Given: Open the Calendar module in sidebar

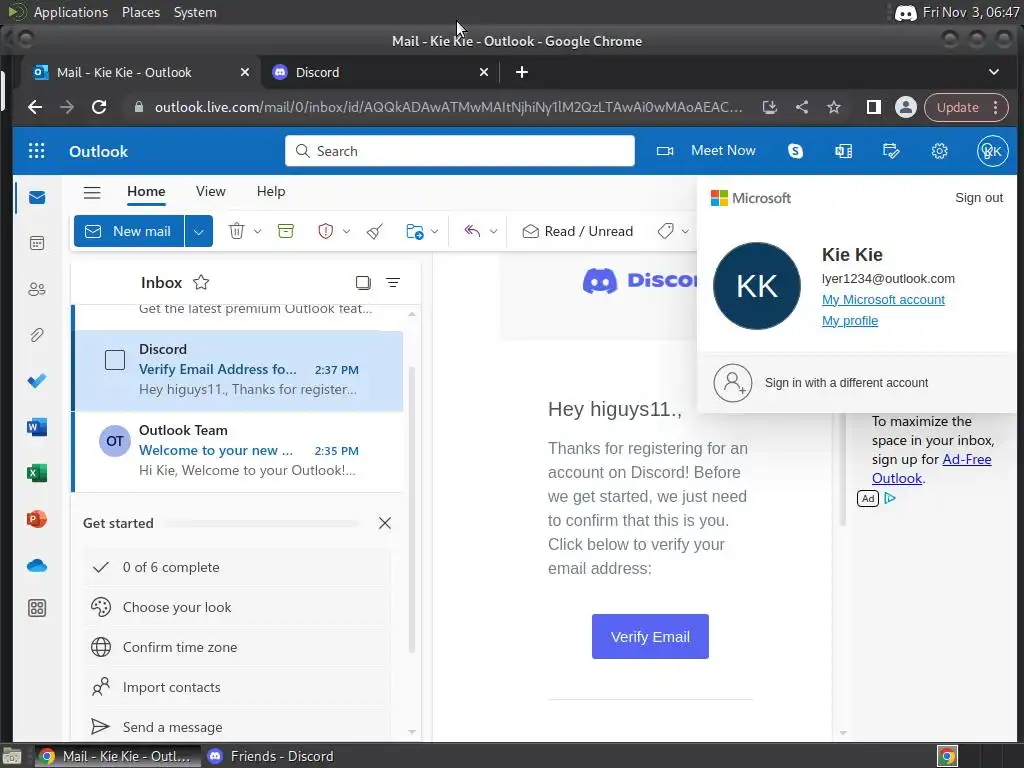Looking at the screenshot, I should (37, 243).
